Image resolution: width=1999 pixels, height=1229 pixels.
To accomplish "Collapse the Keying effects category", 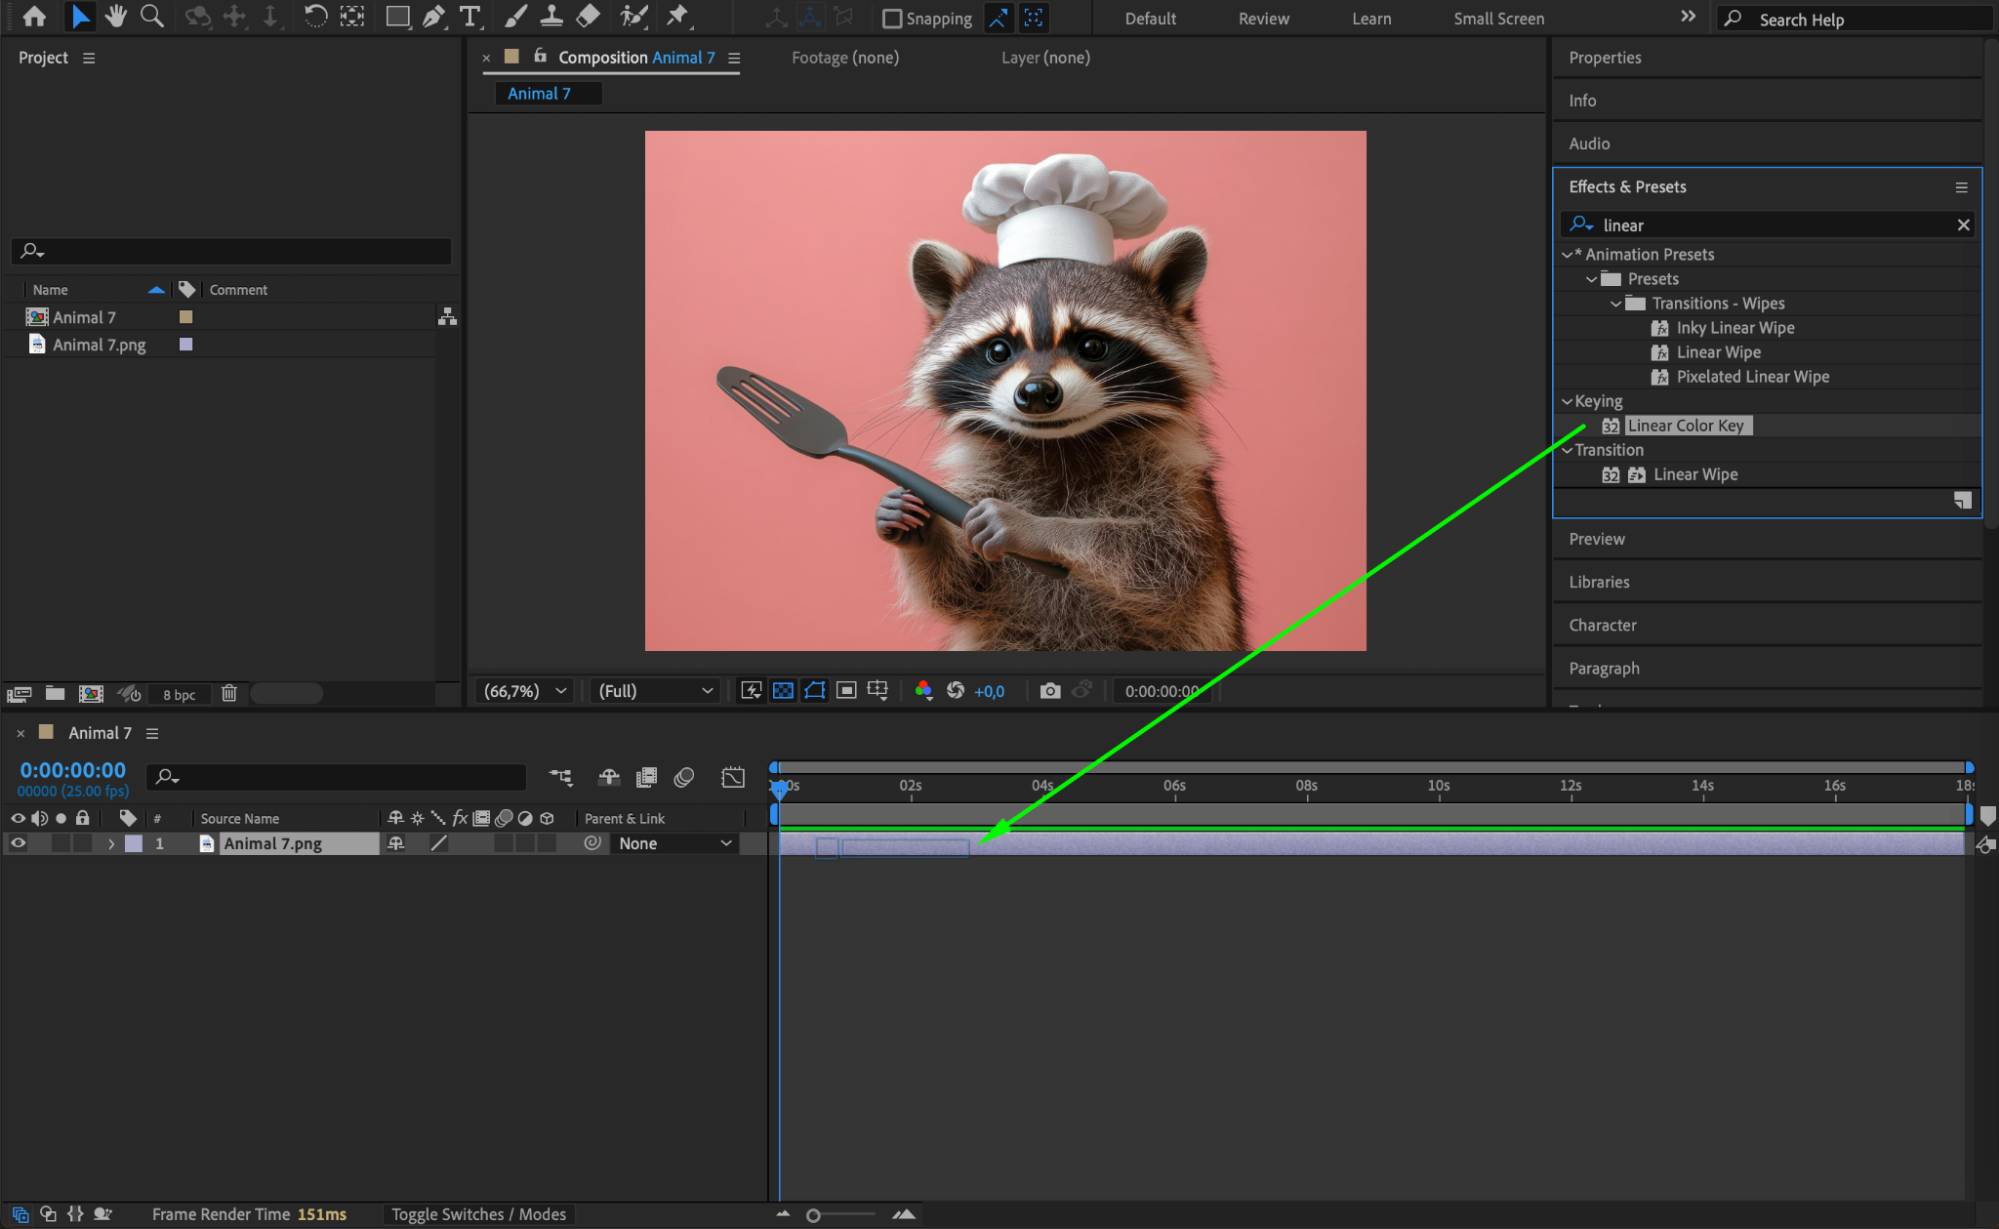I will pyautogui.click(x=1567, y=401).
